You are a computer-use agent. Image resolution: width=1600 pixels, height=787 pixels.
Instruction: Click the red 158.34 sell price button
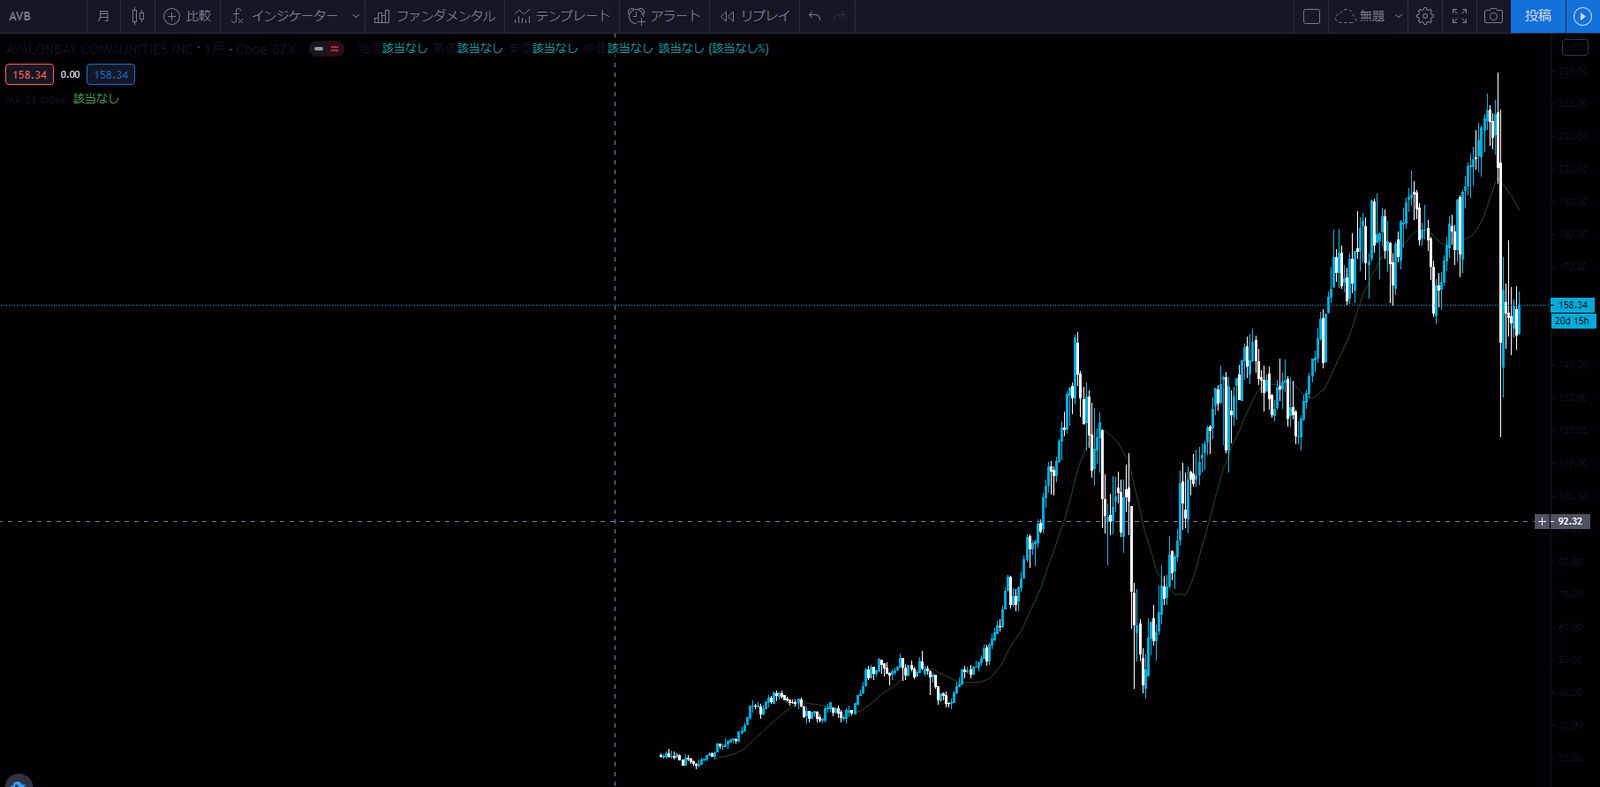click(29, 75)
